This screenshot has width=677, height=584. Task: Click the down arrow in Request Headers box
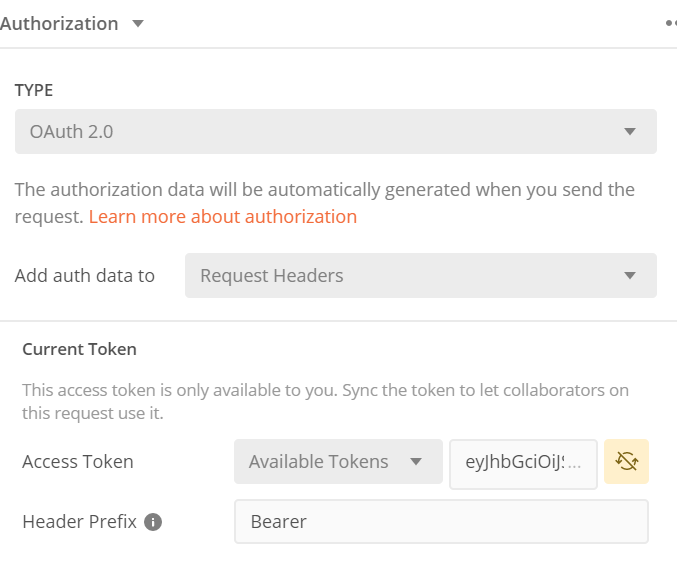click(x=630, y=275)
